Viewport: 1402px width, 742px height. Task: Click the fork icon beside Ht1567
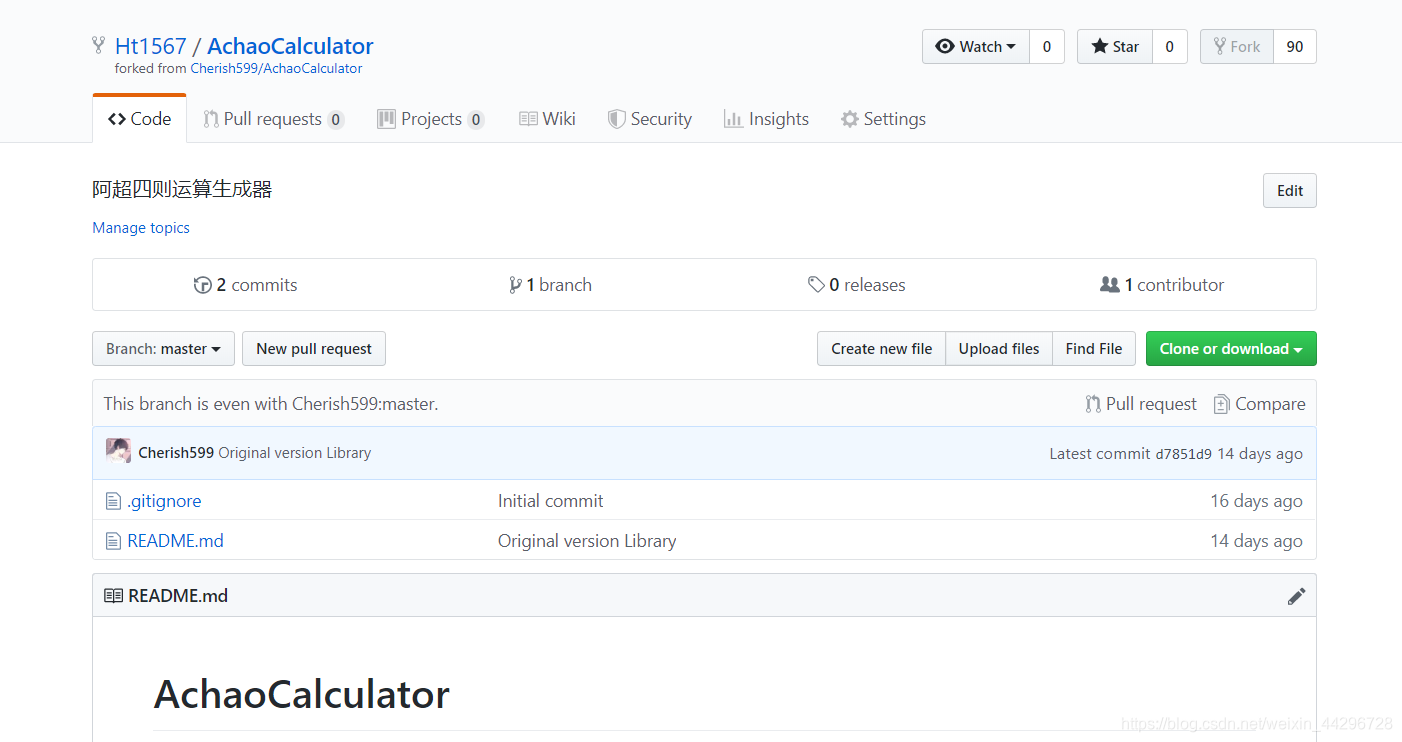point(98,45)
